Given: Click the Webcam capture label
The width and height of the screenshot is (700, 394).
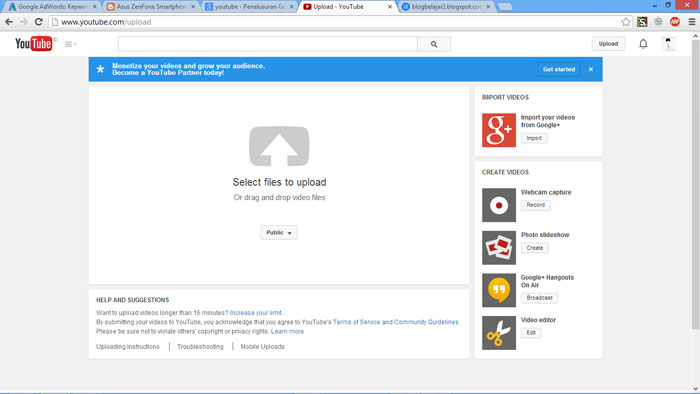Looking at the screenshot, I should click(x=546, y=192).
